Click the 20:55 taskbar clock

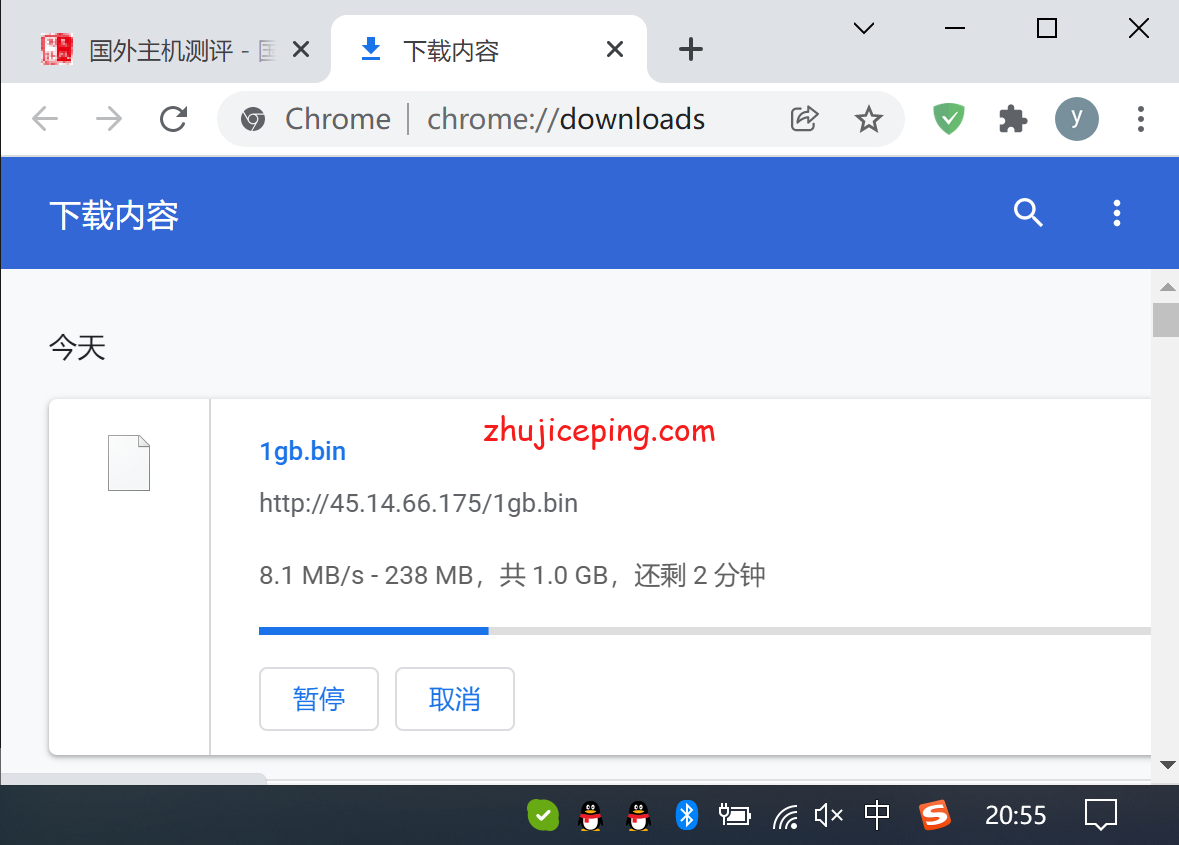(1016, 815)
